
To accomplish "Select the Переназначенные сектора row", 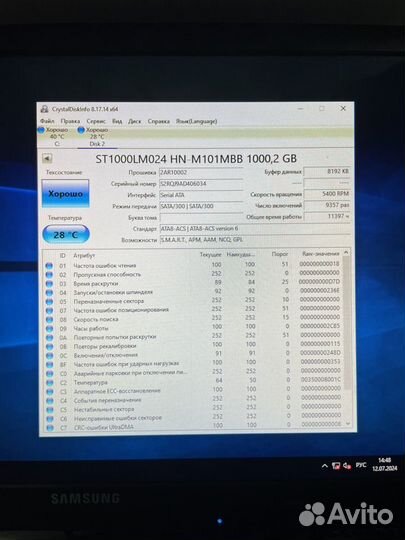I will click(x=193, y=301).
